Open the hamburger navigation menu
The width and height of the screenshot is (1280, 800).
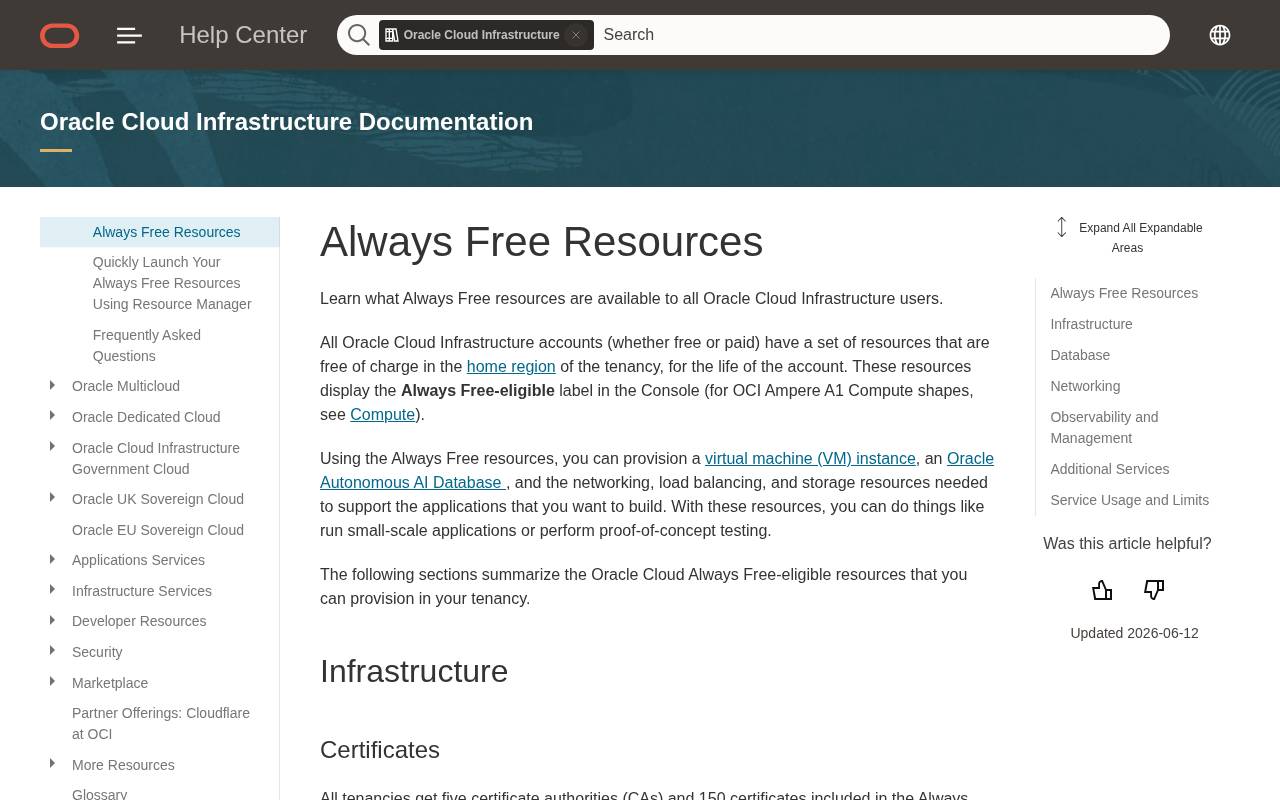pos(129,35)
